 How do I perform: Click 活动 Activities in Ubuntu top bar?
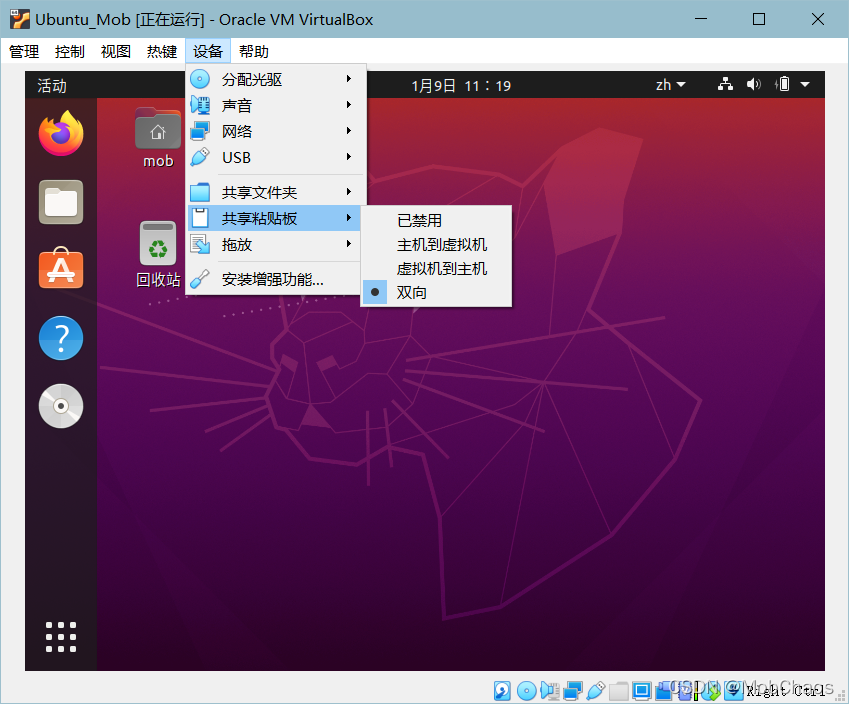[52, 86]
